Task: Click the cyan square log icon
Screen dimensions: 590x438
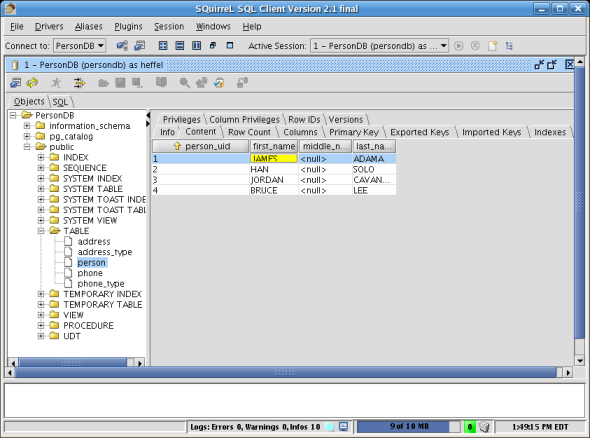Action: 329,427
